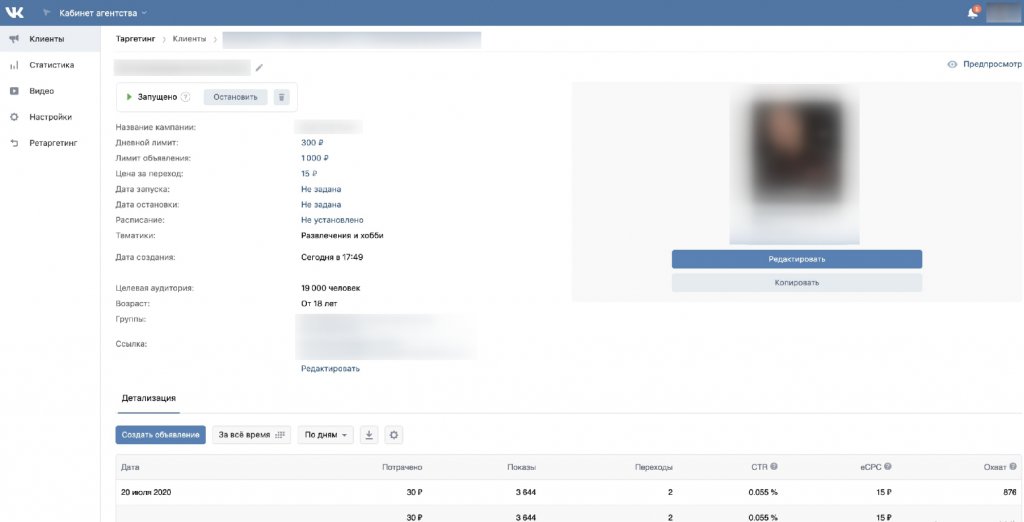Open the Клиенты sidebar section

[x=50, y=39]
